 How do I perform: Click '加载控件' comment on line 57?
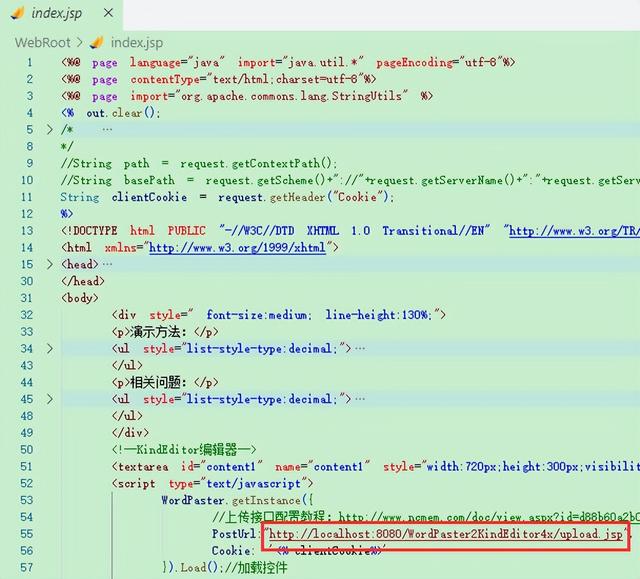tap(263, 568)
